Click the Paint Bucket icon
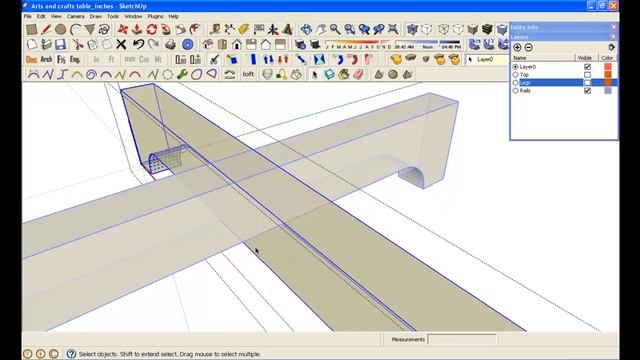 344,74
